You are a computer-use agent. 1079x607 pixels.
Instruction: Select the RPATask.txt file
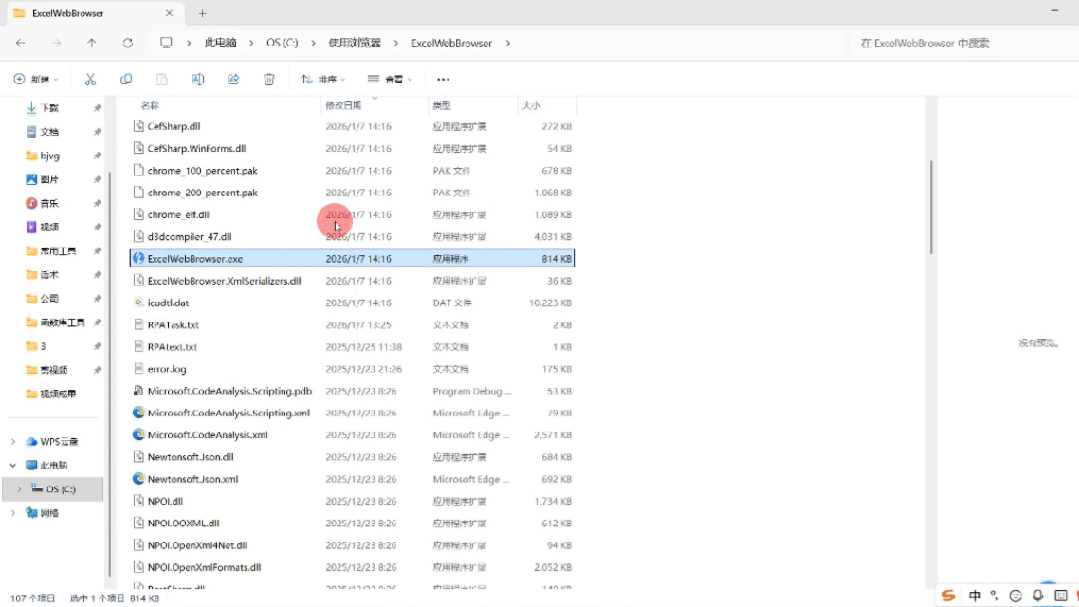tap(173, 324)
